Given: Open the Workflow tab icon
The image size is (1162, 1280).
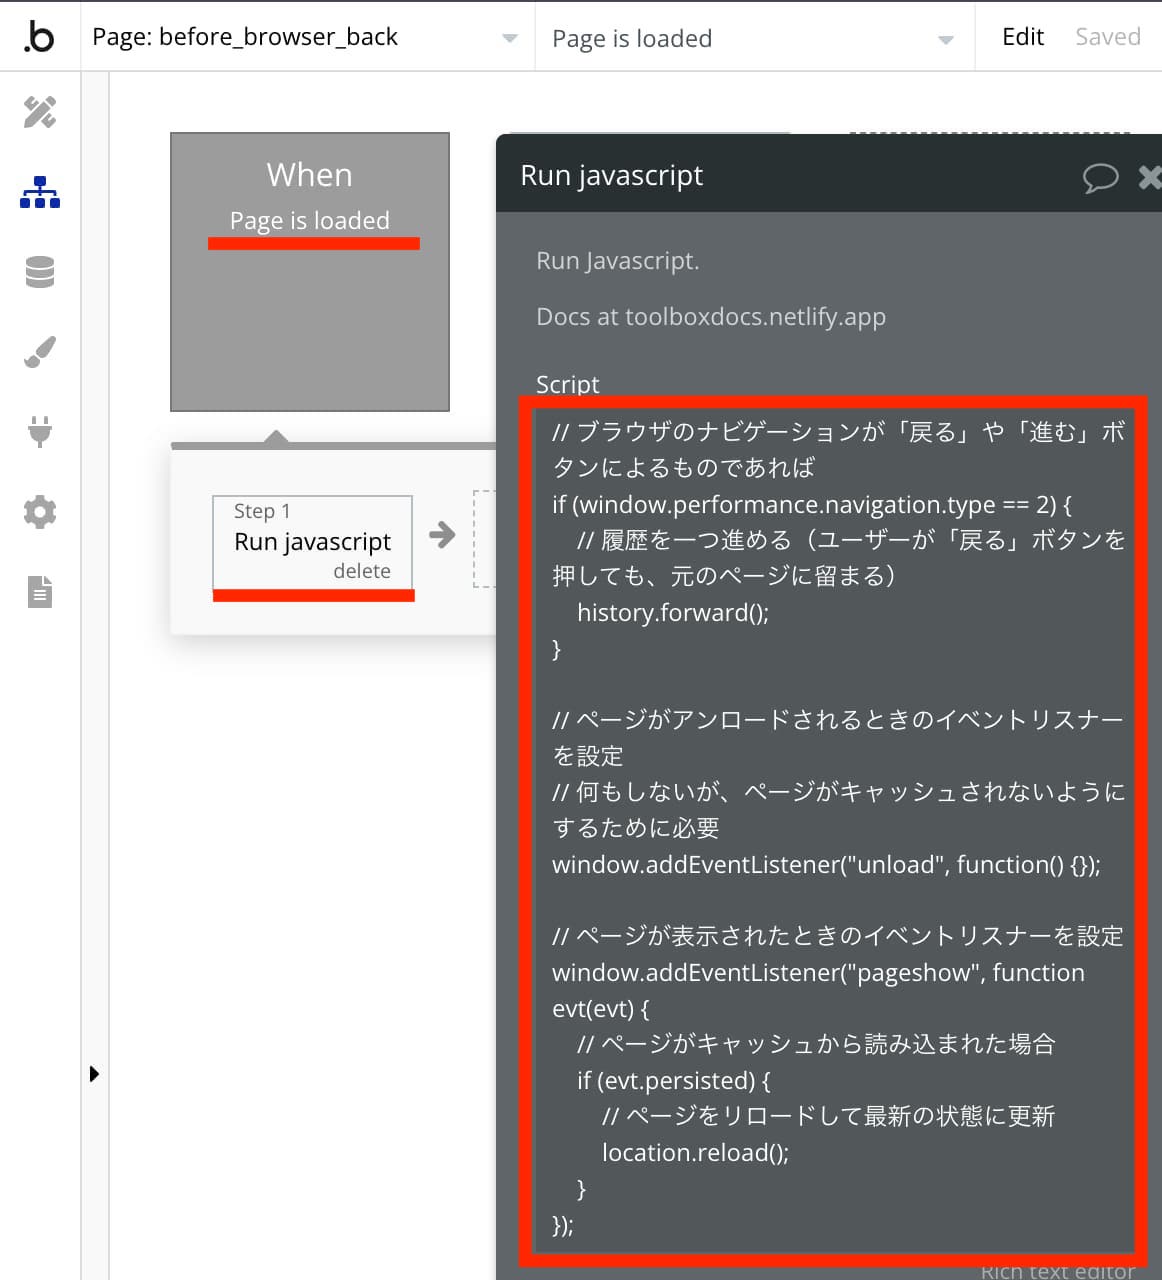Looking at the screenshot, I should 40,192.
